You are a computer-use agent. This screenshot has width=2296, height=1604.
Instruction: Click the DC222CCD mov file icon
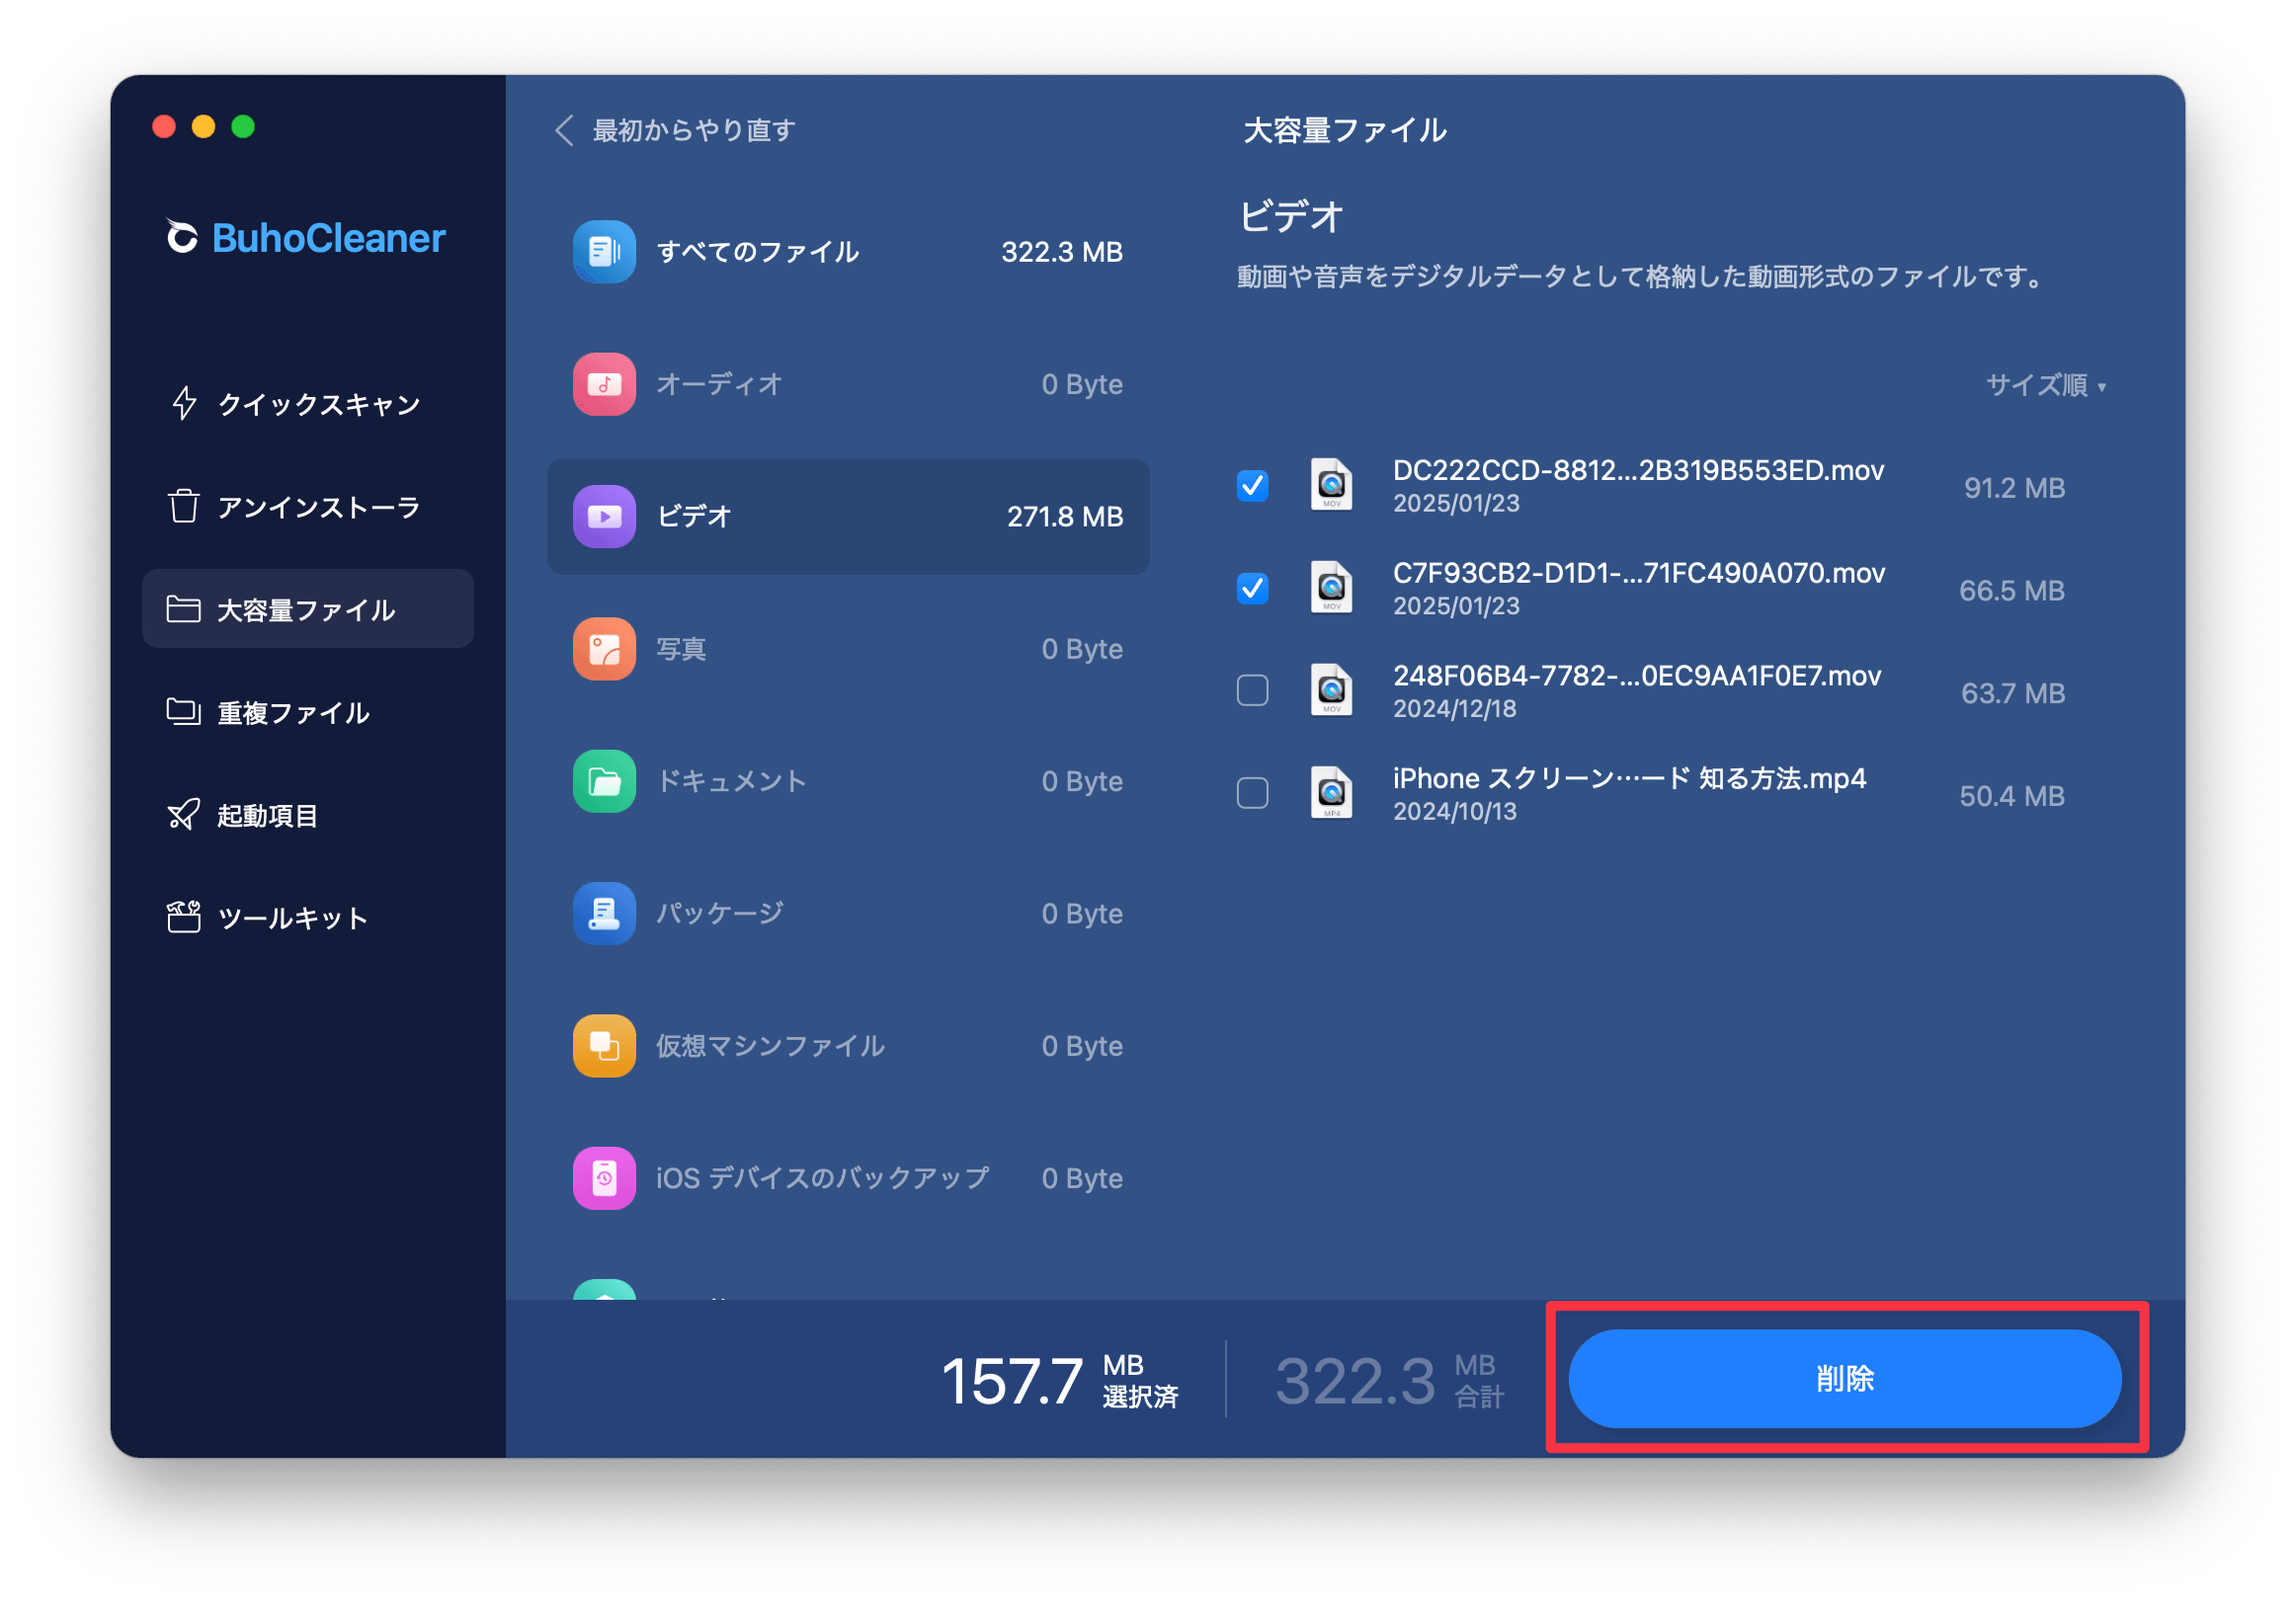coord(1331,485)
